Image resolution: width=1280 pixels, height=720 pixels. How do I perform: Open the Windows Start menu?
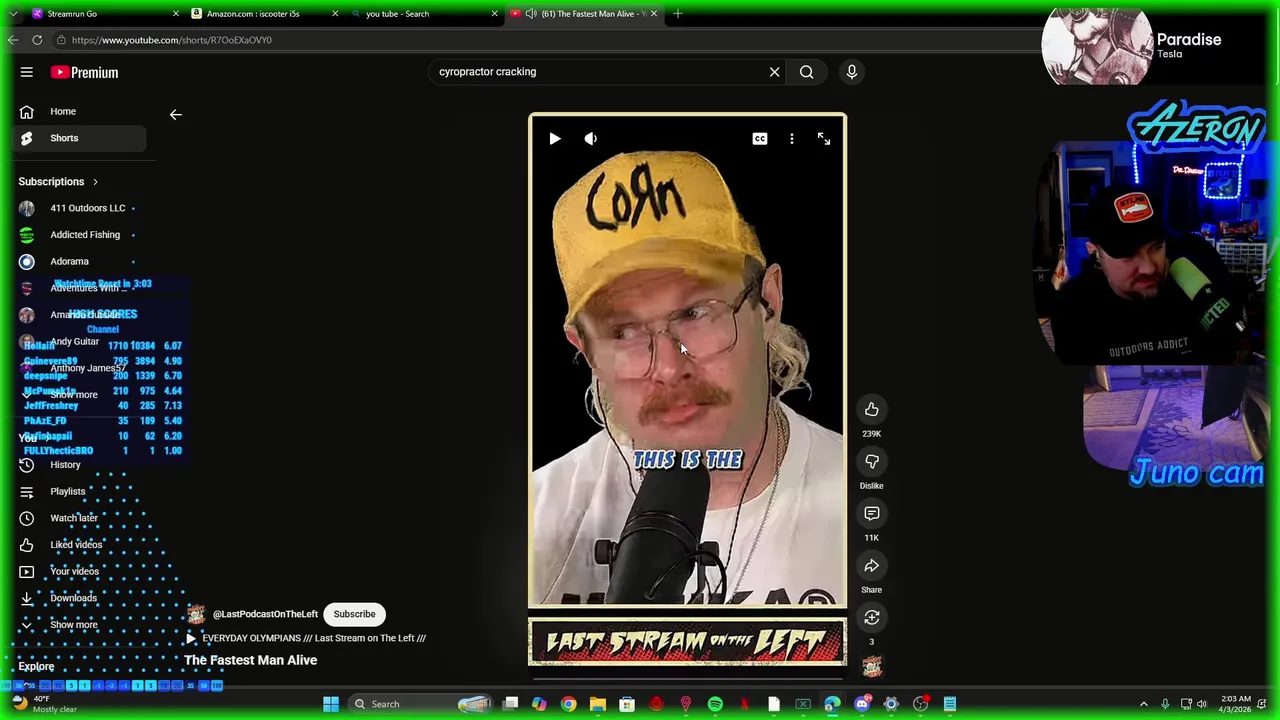pos(331,704)
